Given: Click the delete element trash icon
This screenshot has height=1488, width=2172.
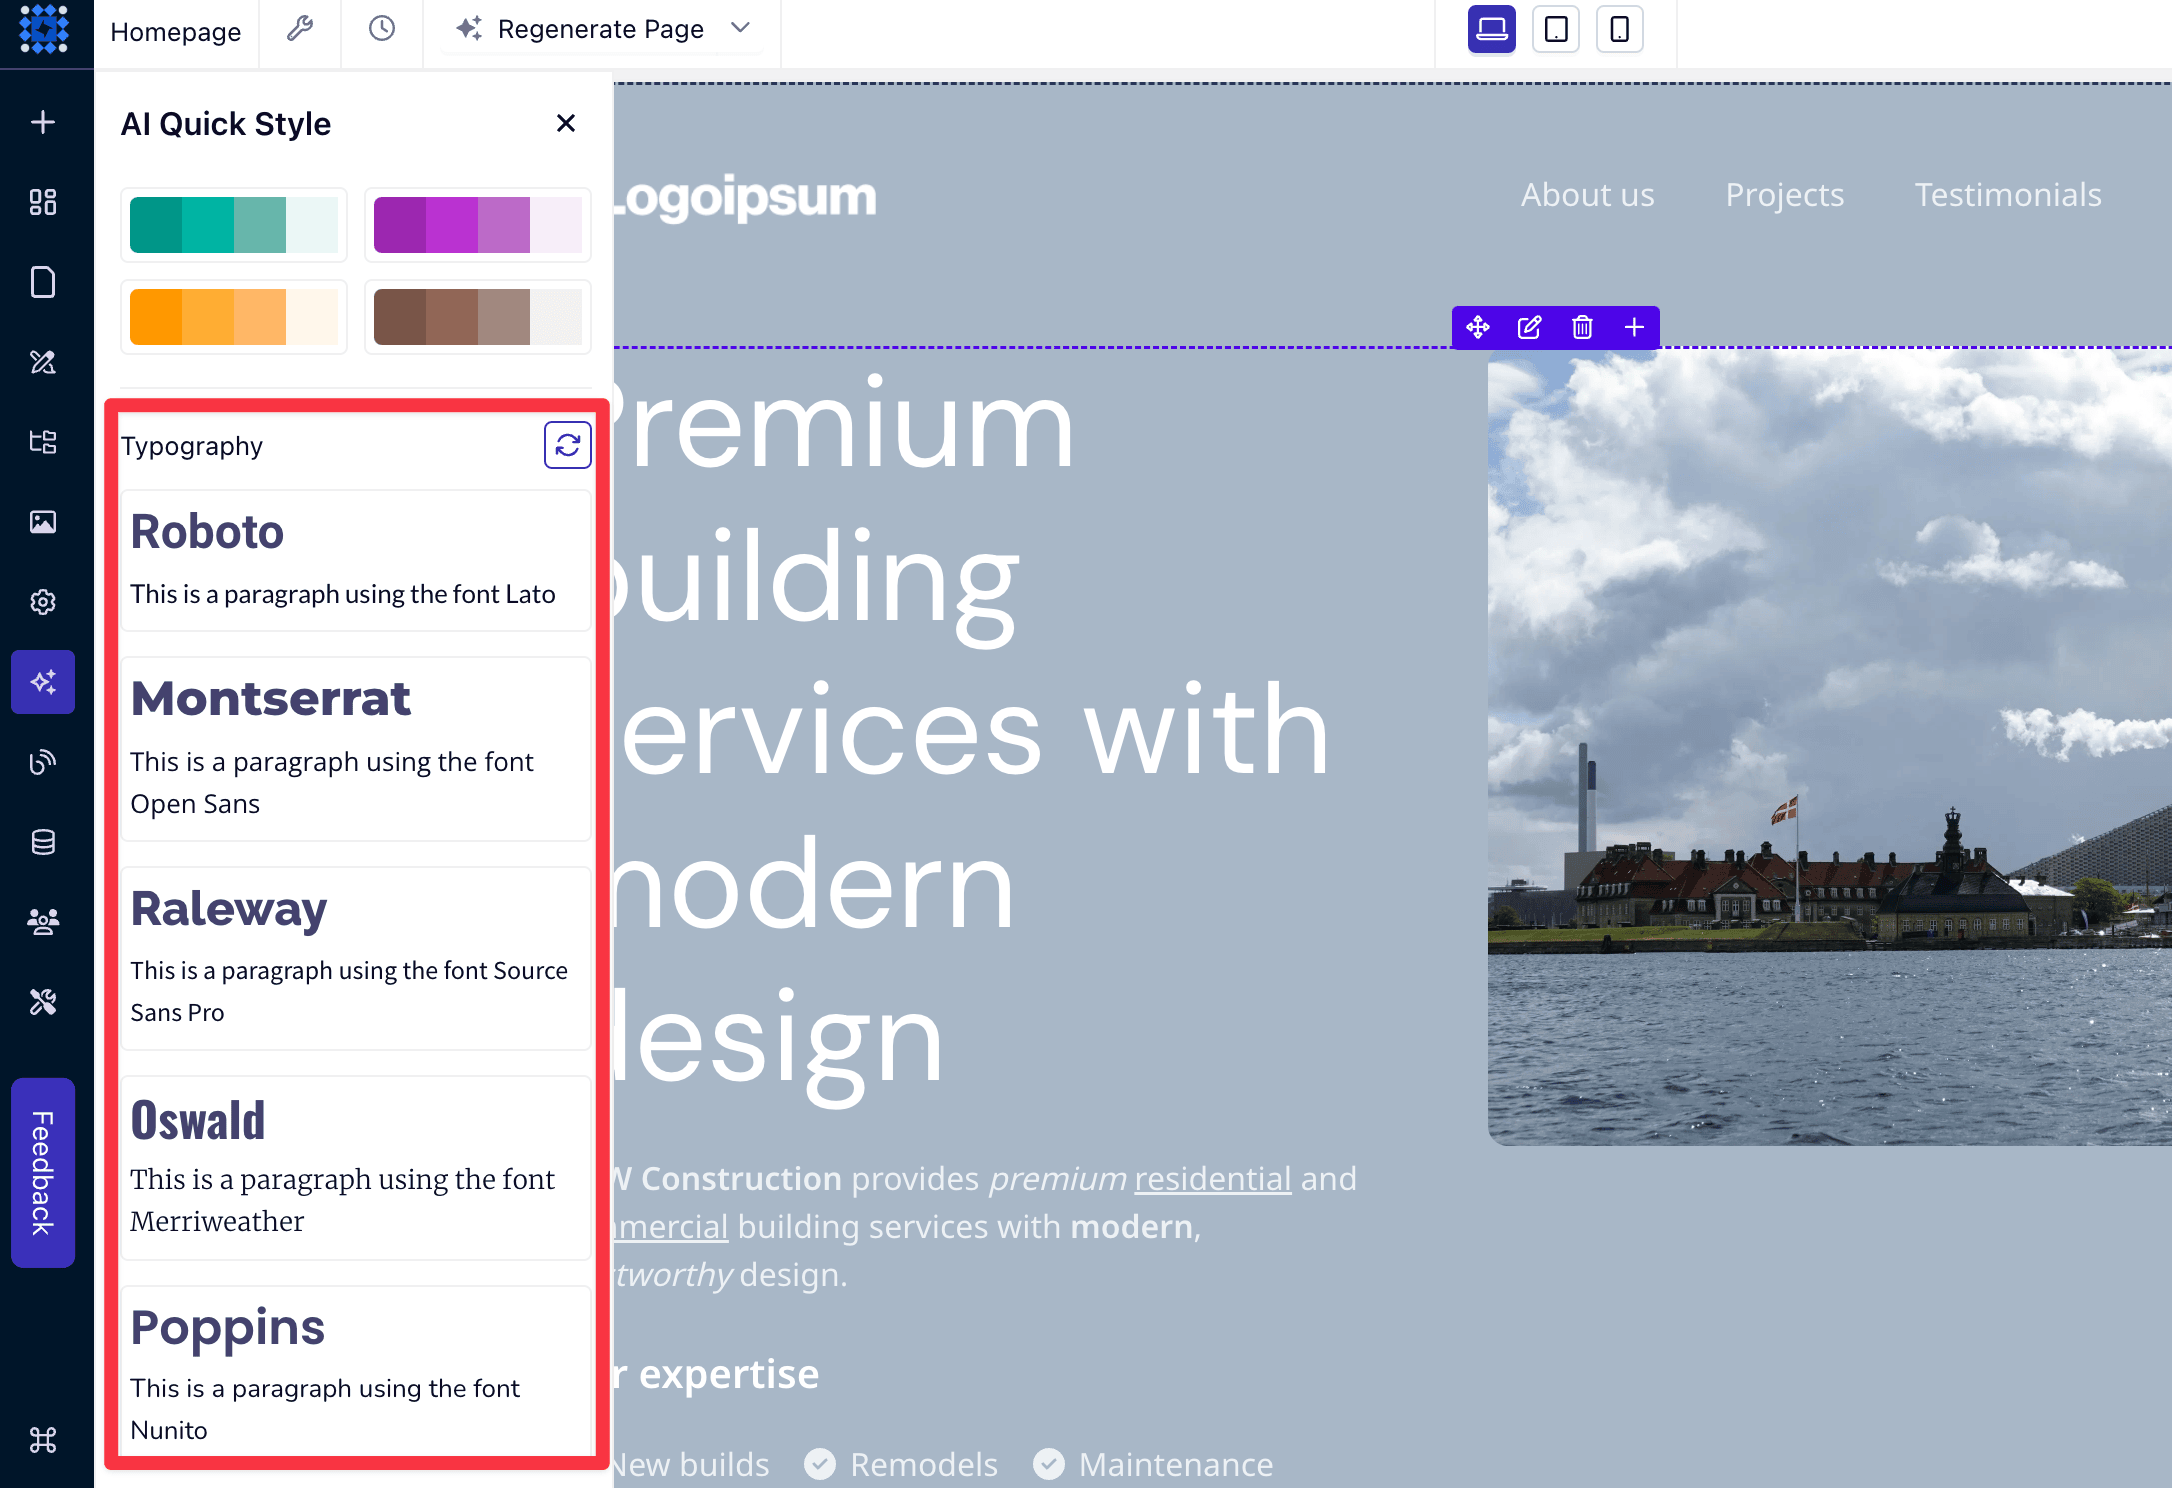Looking at the screenshot, I should coord(1581,327).
